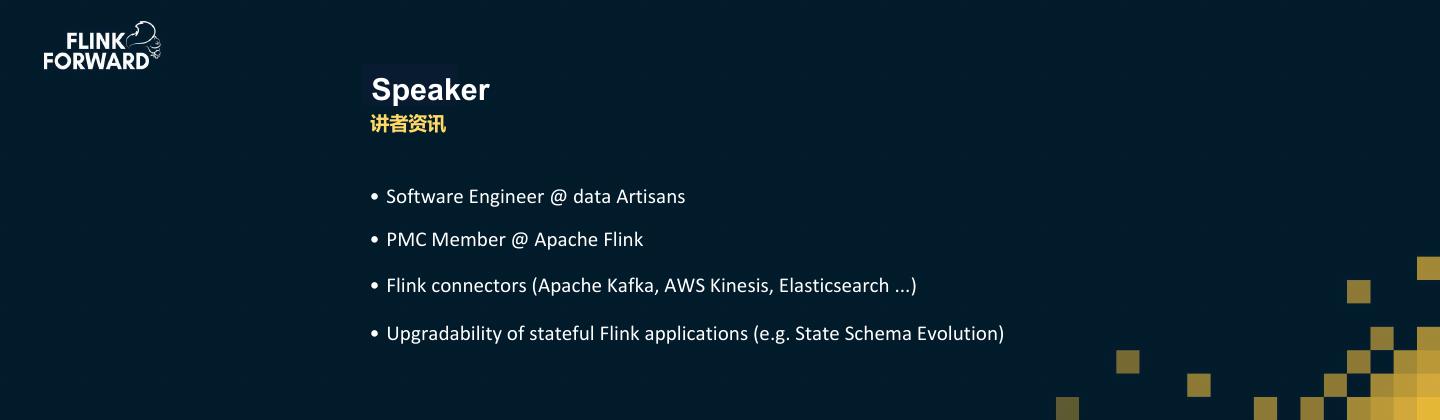The height and width of the screenshot is (420, 1440).
Task: Click the bullet before PMC Member
Action: pyautogui.click(x=374, y=240)
